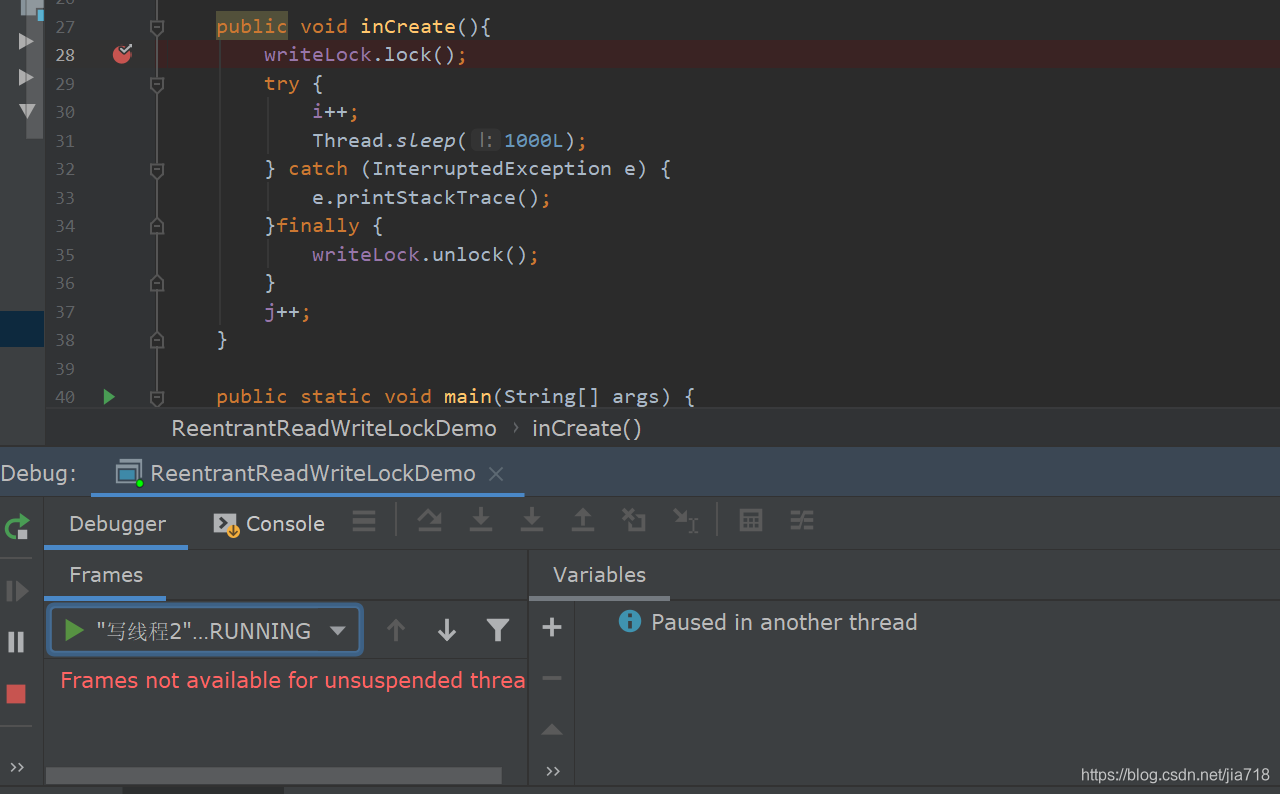Open Evaluate Expression calculator icon
This screenshot has height=794, width=1280.
click(x=751, y=520)
